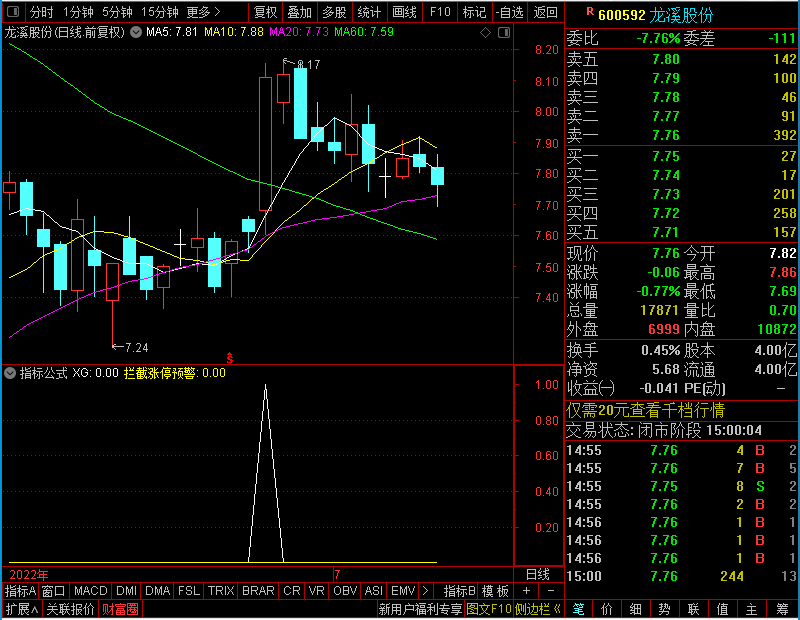
Task: Switch indicator to MACD
Action: [x=90, y=591]
